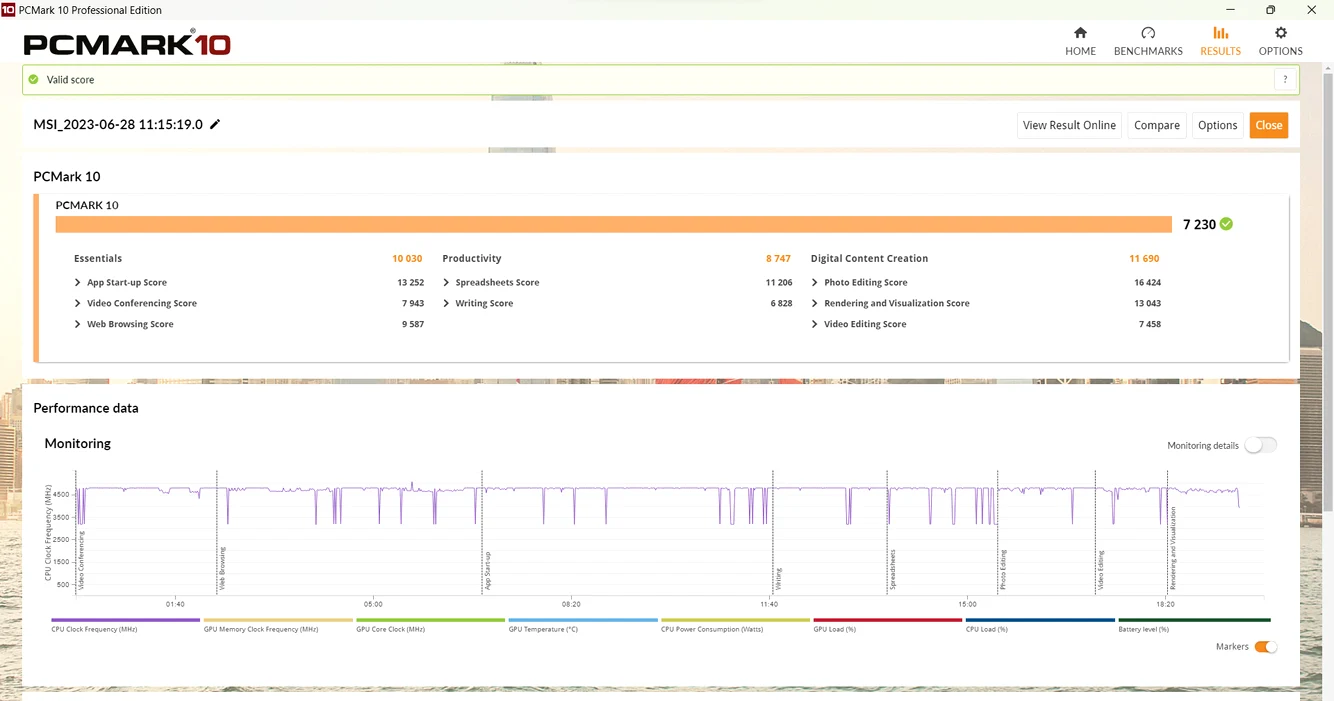Select GPU Temperature blue legend
The height and width of the screenshot is (701, 1334).
click(x=583, y=625)
